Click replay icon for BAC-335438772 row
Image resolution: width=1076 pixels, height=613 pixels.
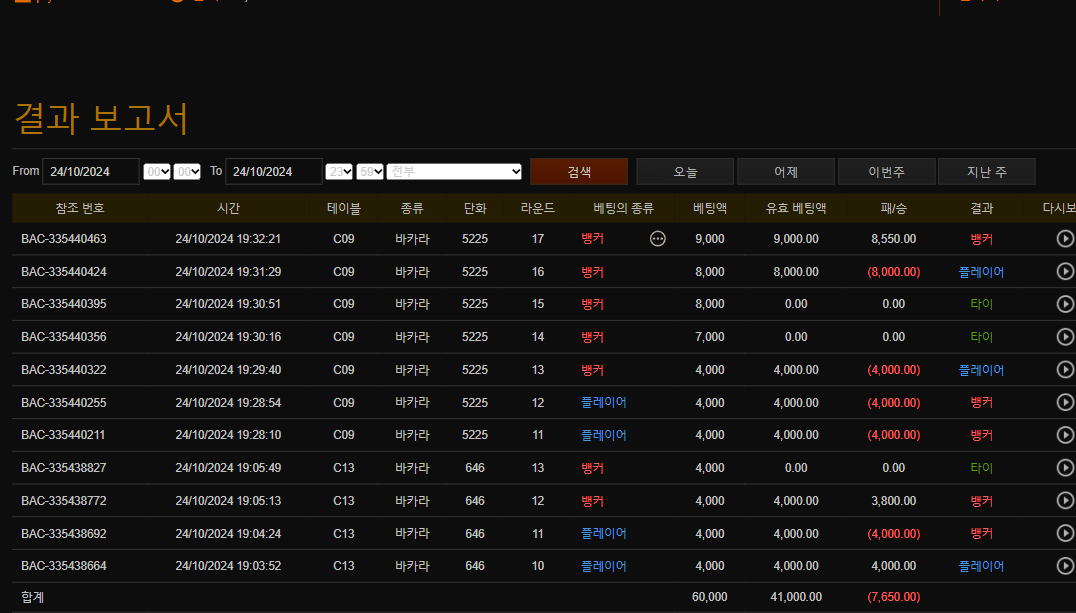(x=1065, y=500)
